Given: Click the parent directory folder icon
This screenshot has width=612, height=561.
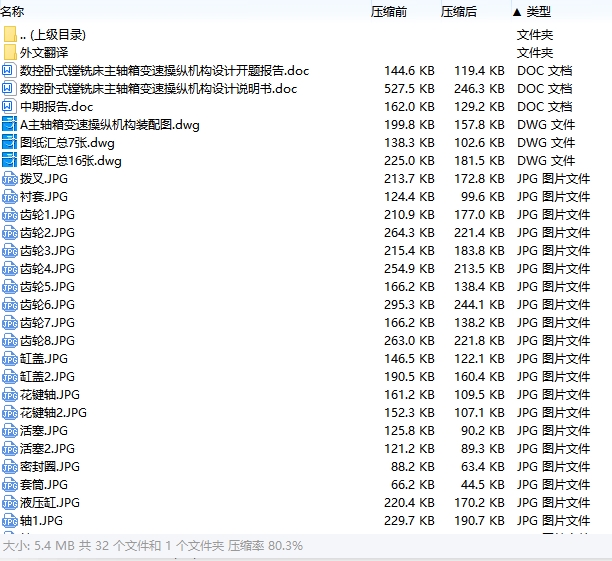Looking at the screenshot, I should point(10,34).
